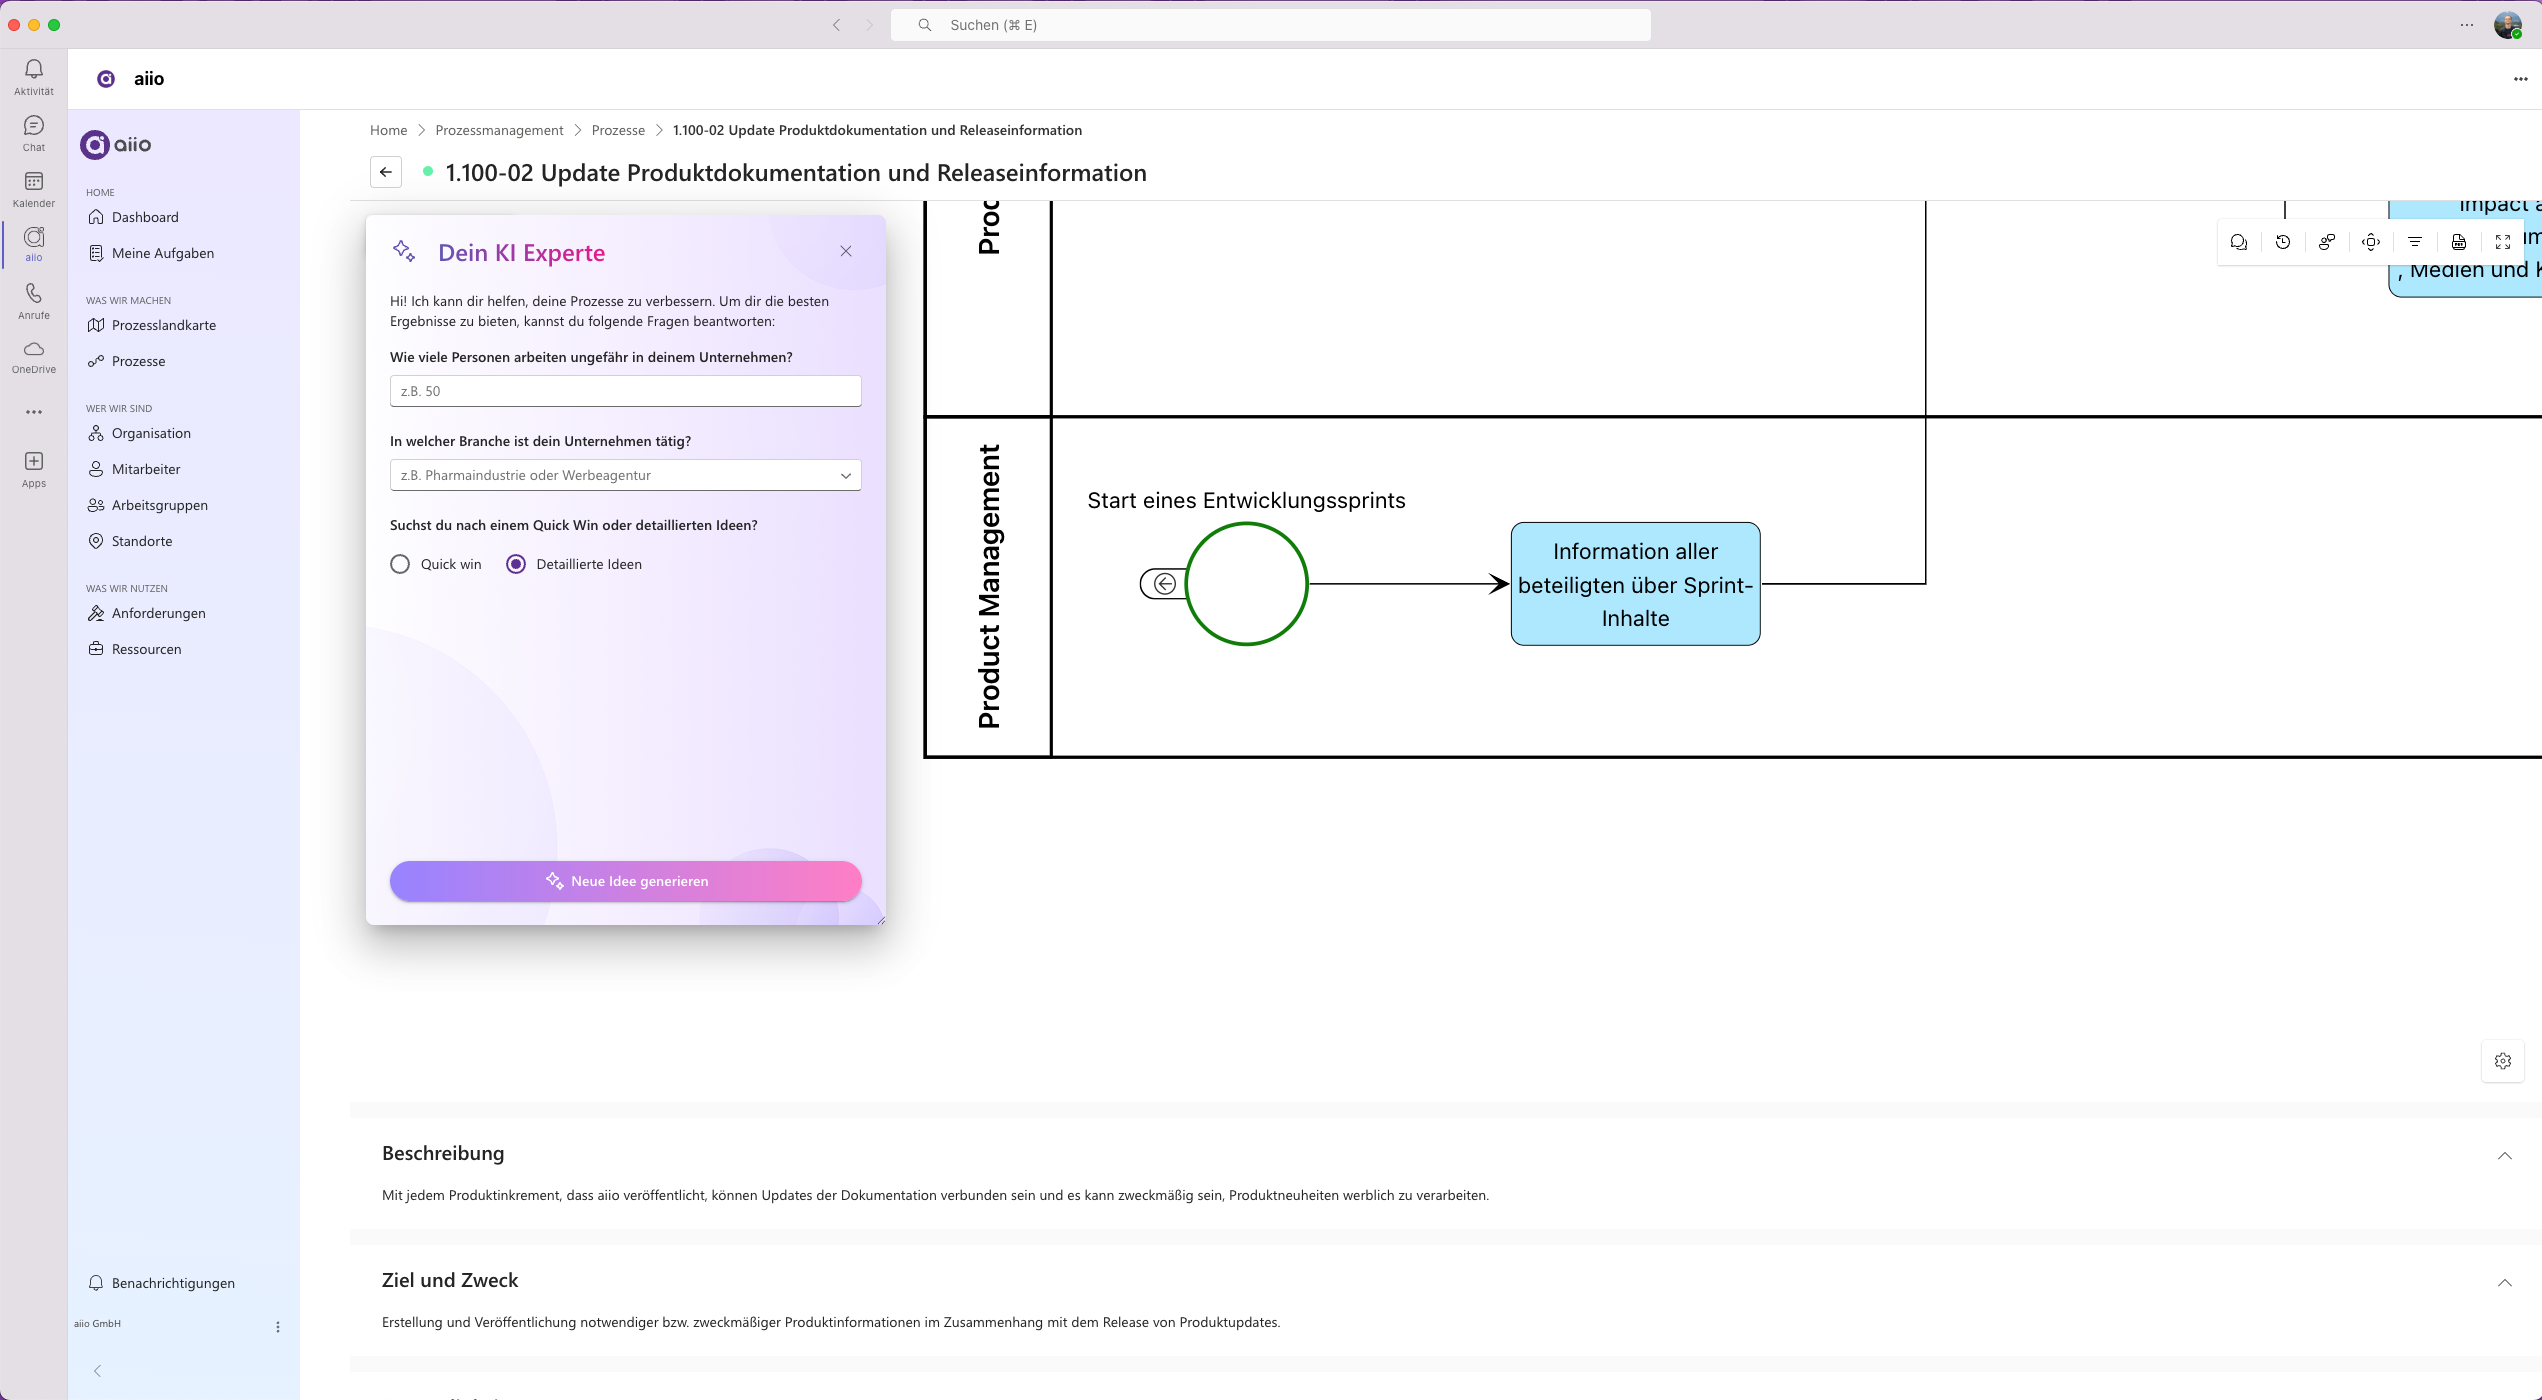Screen dimensions: 2542x1400
Task: Export the diagram as PDF
Action: (x=2459, y=242)
